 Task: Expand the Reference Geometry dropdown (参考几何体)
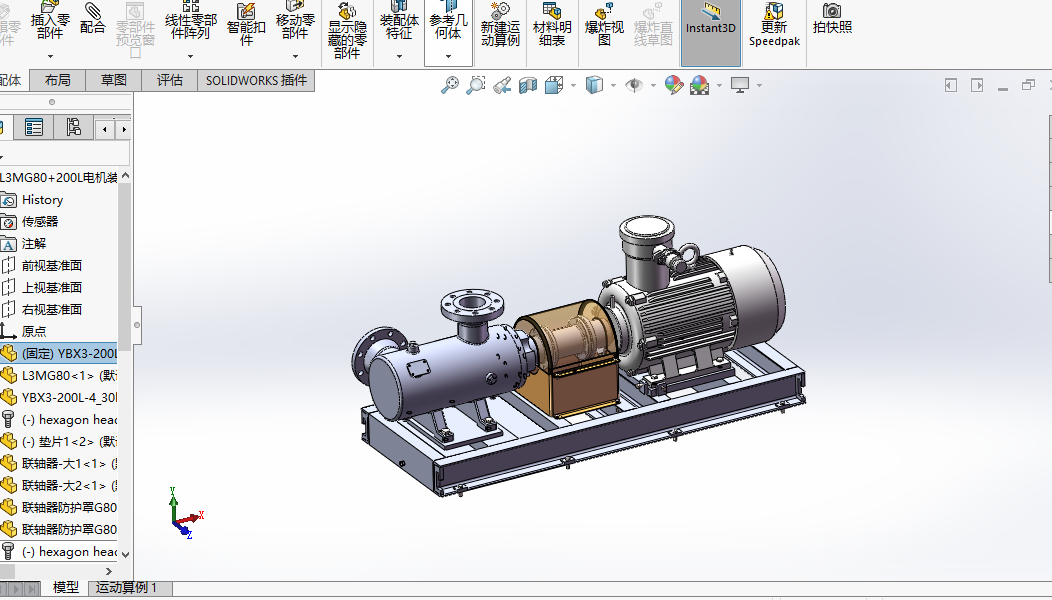click(448, 56)
